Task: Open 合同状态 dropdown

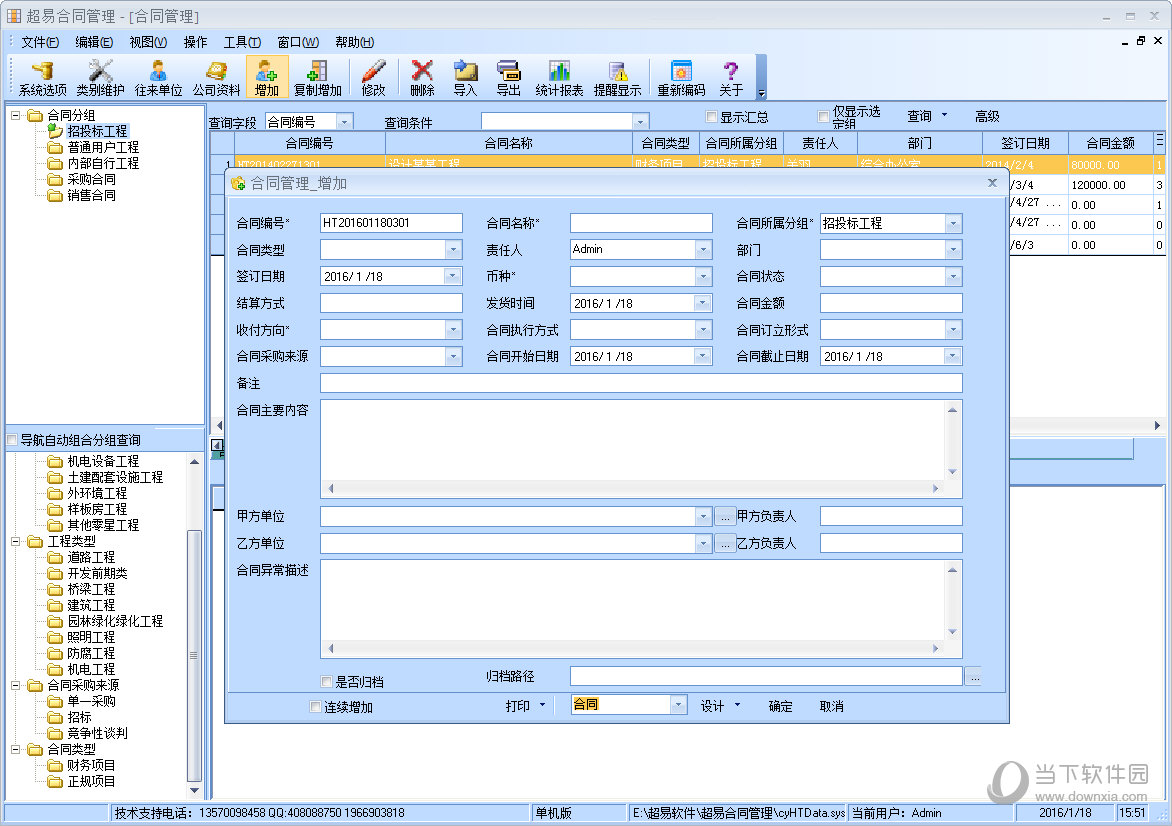Action: (952, 277)
